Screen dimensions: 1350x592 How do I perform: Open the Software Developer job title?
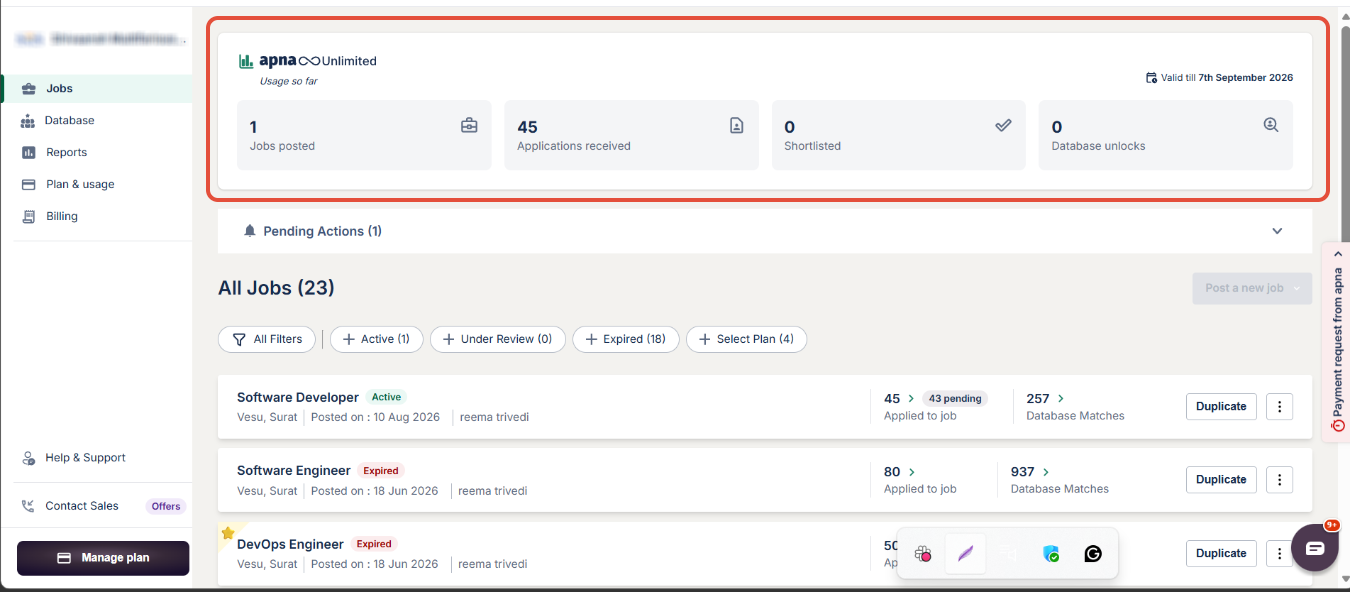coord(298,397)
